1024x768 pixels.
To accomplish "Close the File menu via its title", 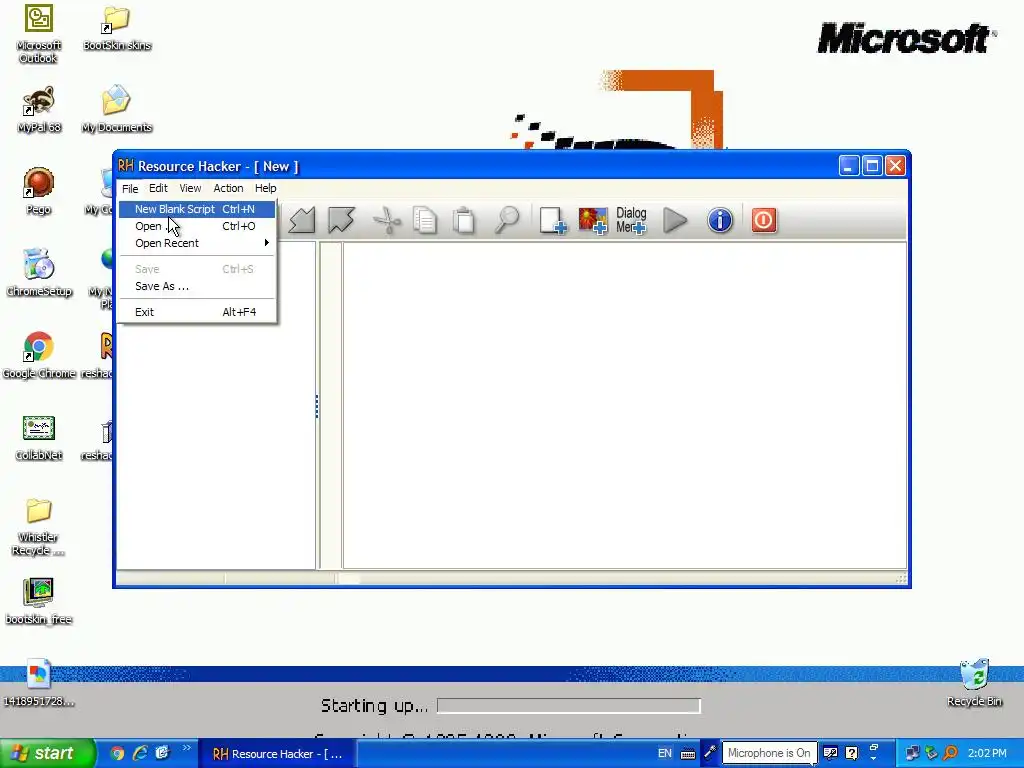I will click(x=130, y=189).
